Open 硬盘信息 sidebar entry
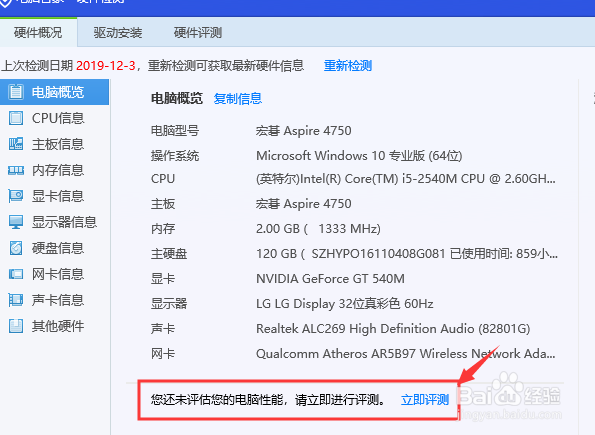Screen dimensions: 595x435 pos(54,248)
